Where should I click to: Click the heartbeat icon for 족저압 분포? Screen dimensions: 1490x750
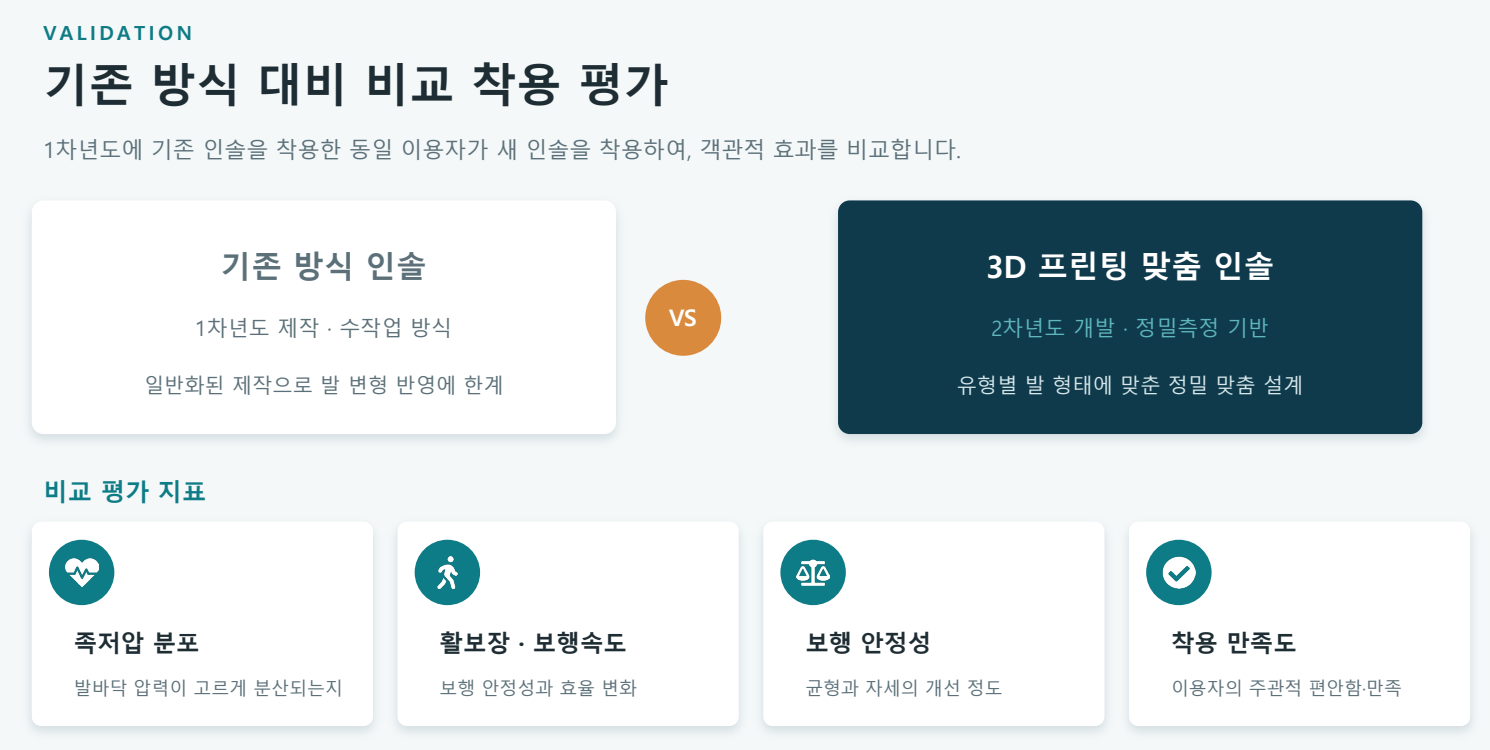pos(81,572)
